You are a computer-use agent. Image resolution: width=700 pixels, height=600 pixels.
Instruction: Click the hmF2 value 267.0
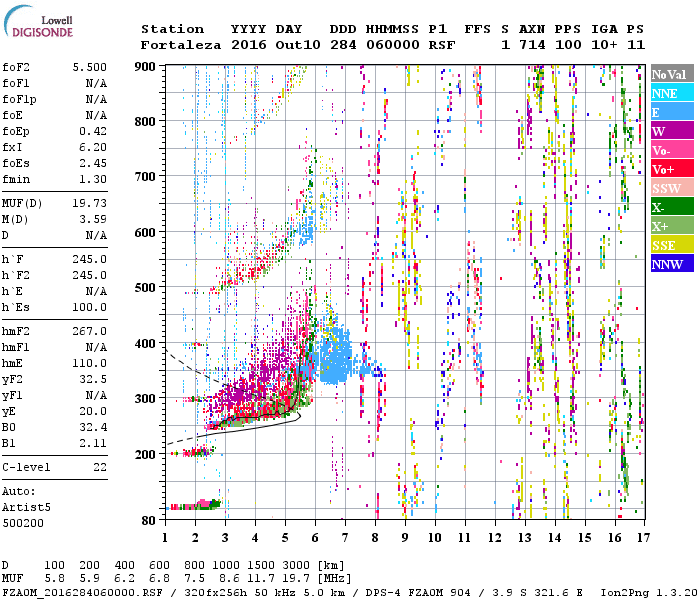tap(90, 331)
